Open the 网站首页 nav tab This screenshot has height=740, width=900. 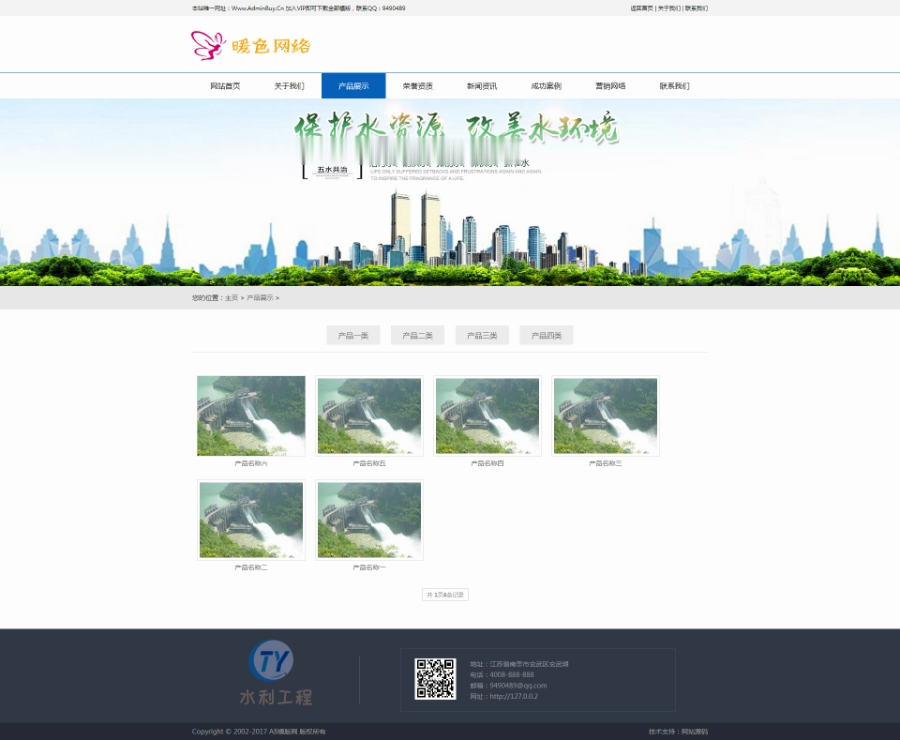coord(225,86)
